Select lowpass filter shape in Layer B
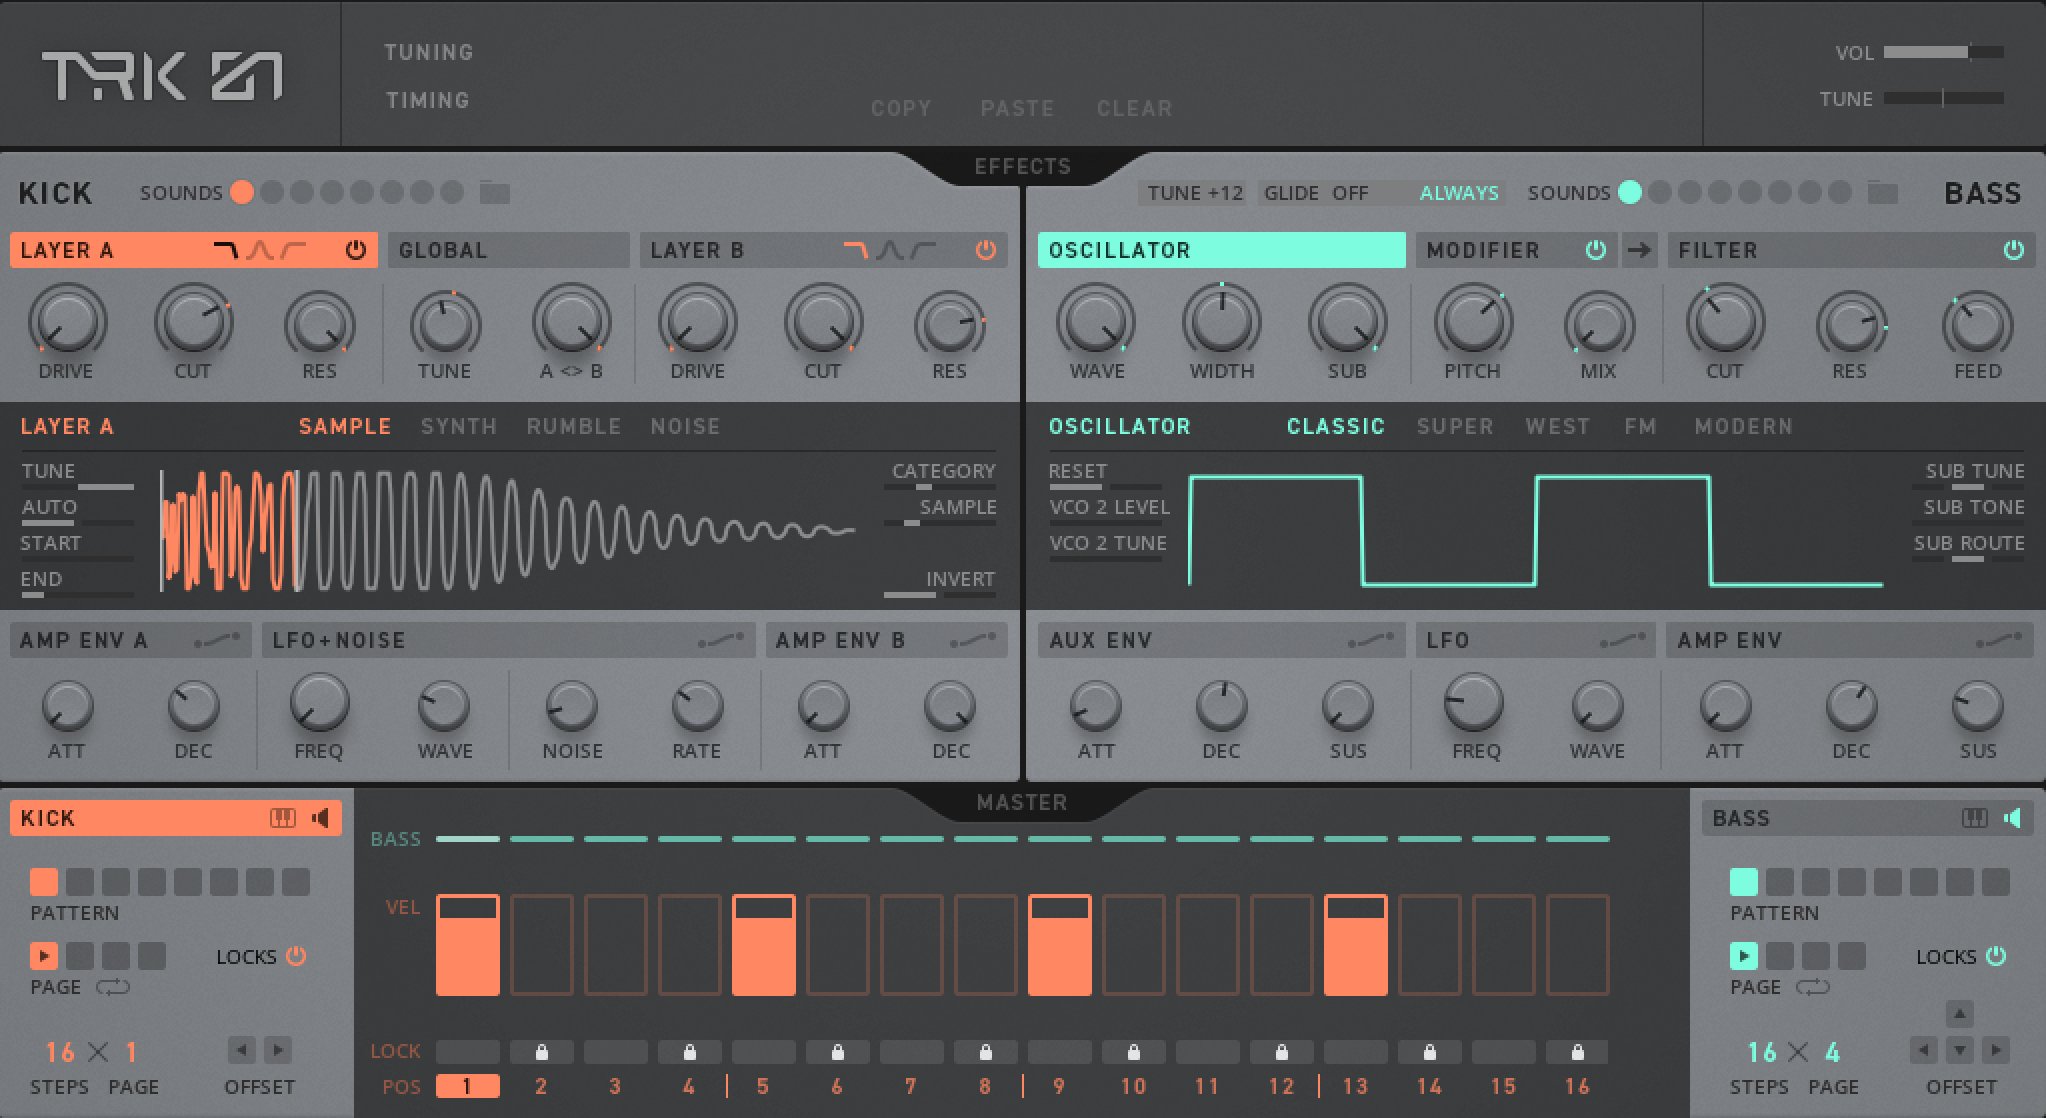The width and height of the screenshot is (2046, 1118). point(855,250)
